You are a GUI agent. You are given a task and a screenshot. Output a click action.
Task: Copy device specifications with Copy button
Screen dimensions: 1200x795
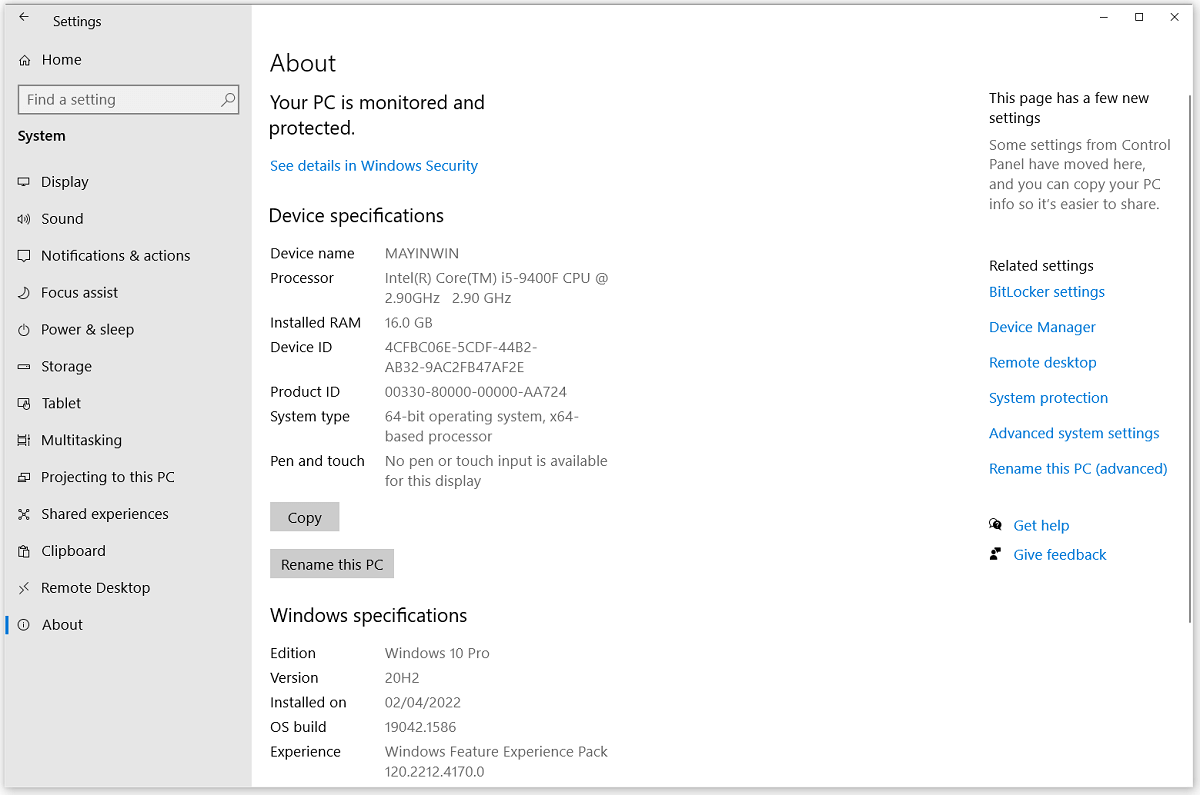pos(305,517)
